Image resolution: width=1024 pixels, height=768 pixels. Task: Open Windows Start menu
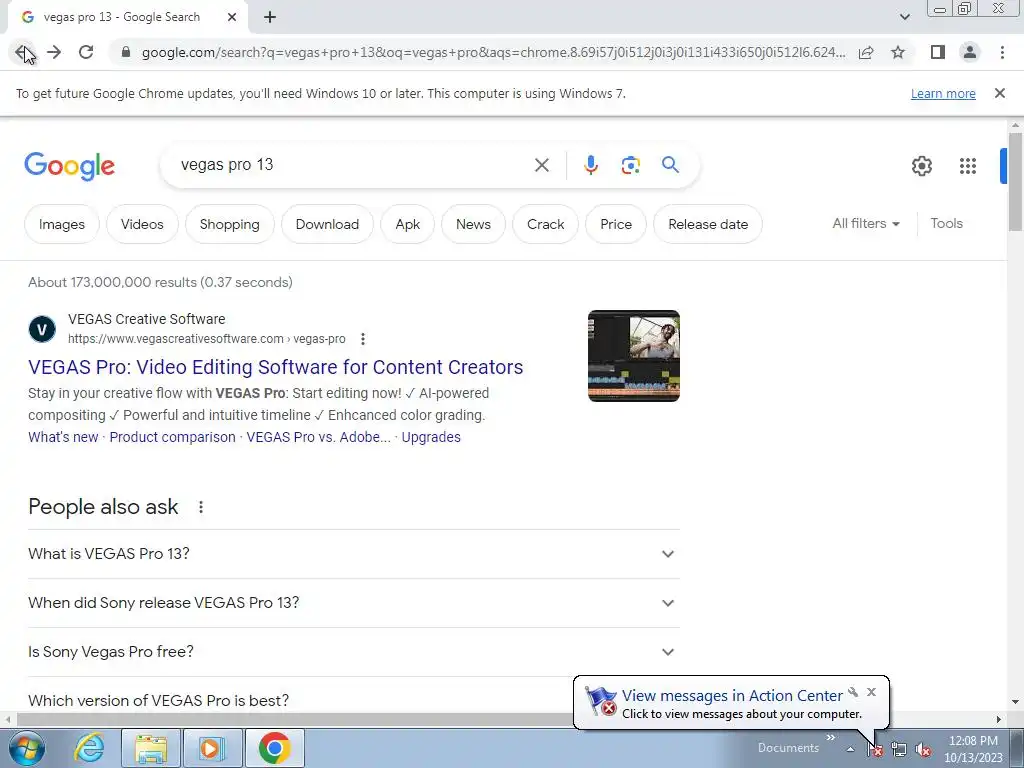[27, 748]
